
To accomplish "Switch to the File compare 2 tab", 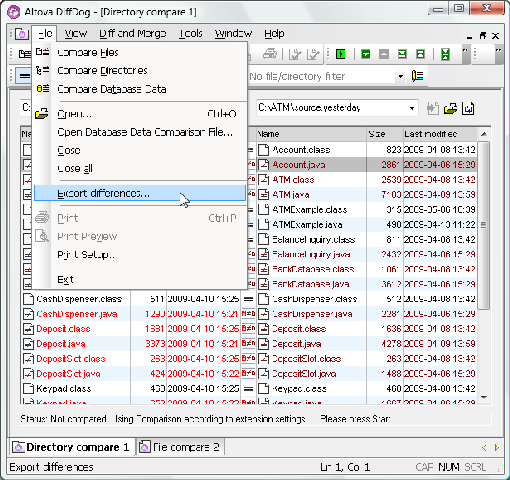I will [x=180, y=447].
